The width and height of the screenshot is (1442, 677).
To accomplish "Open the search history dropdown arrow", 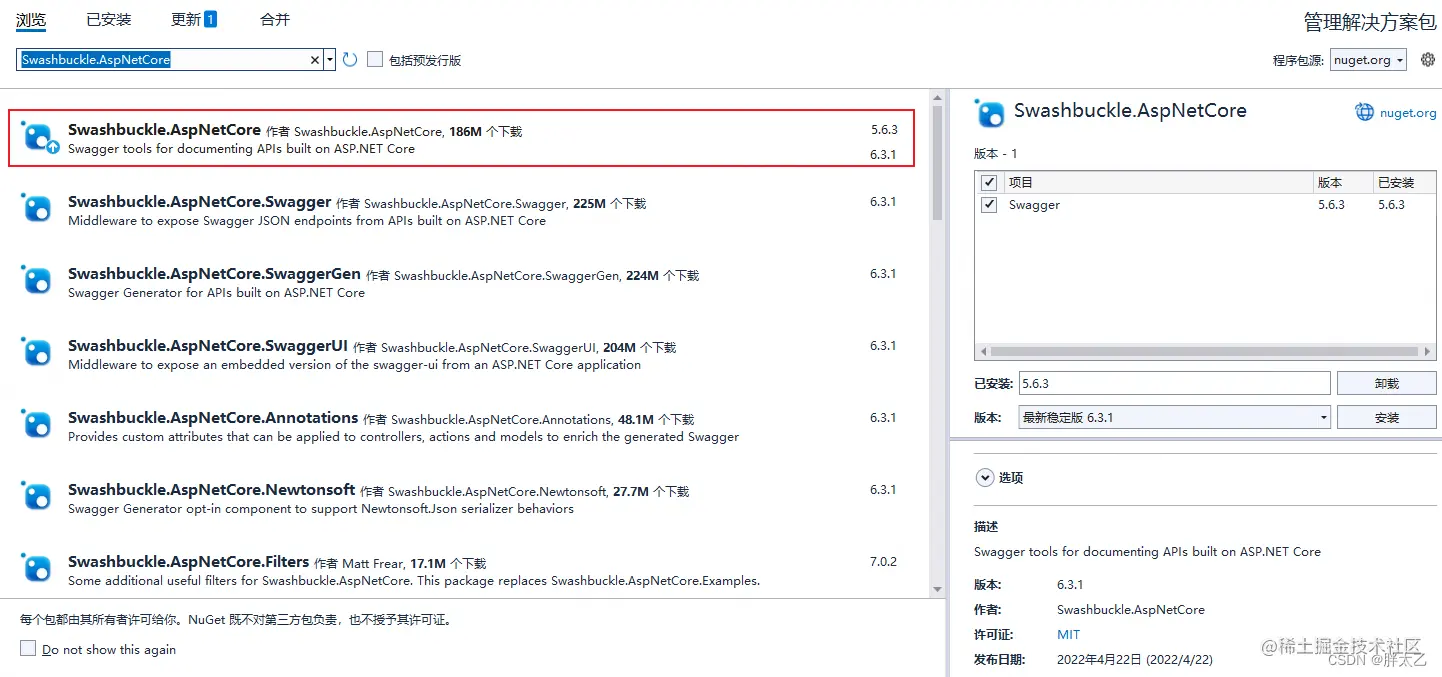I will point(330,60).
